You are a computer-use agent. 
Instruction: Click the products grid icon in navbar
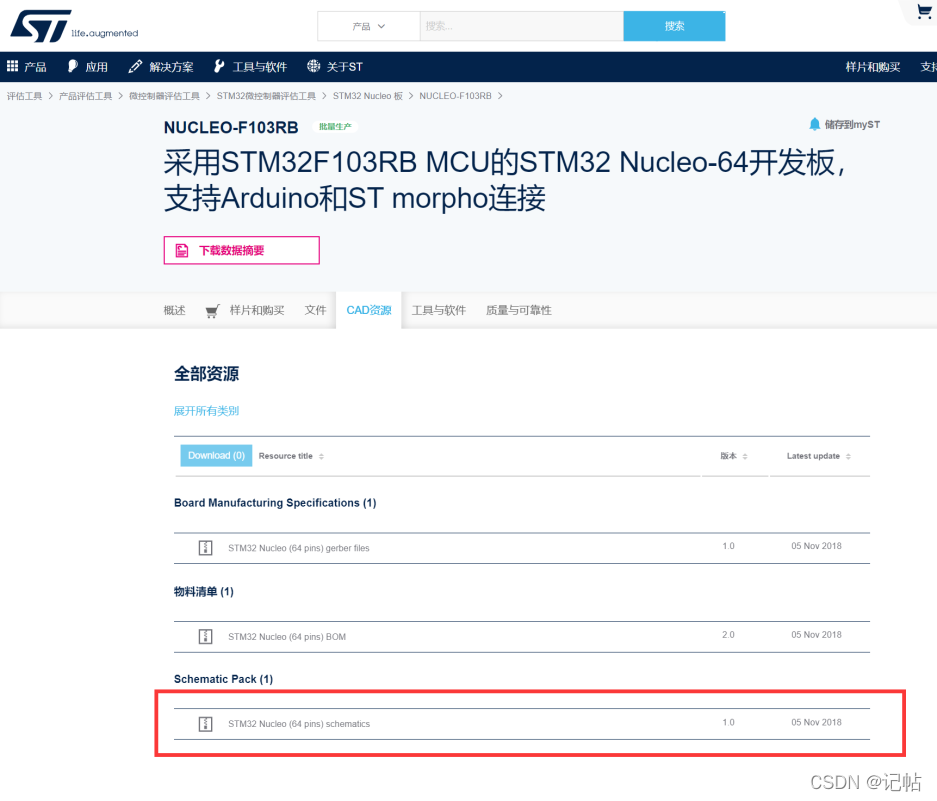(x=12, y=66)
